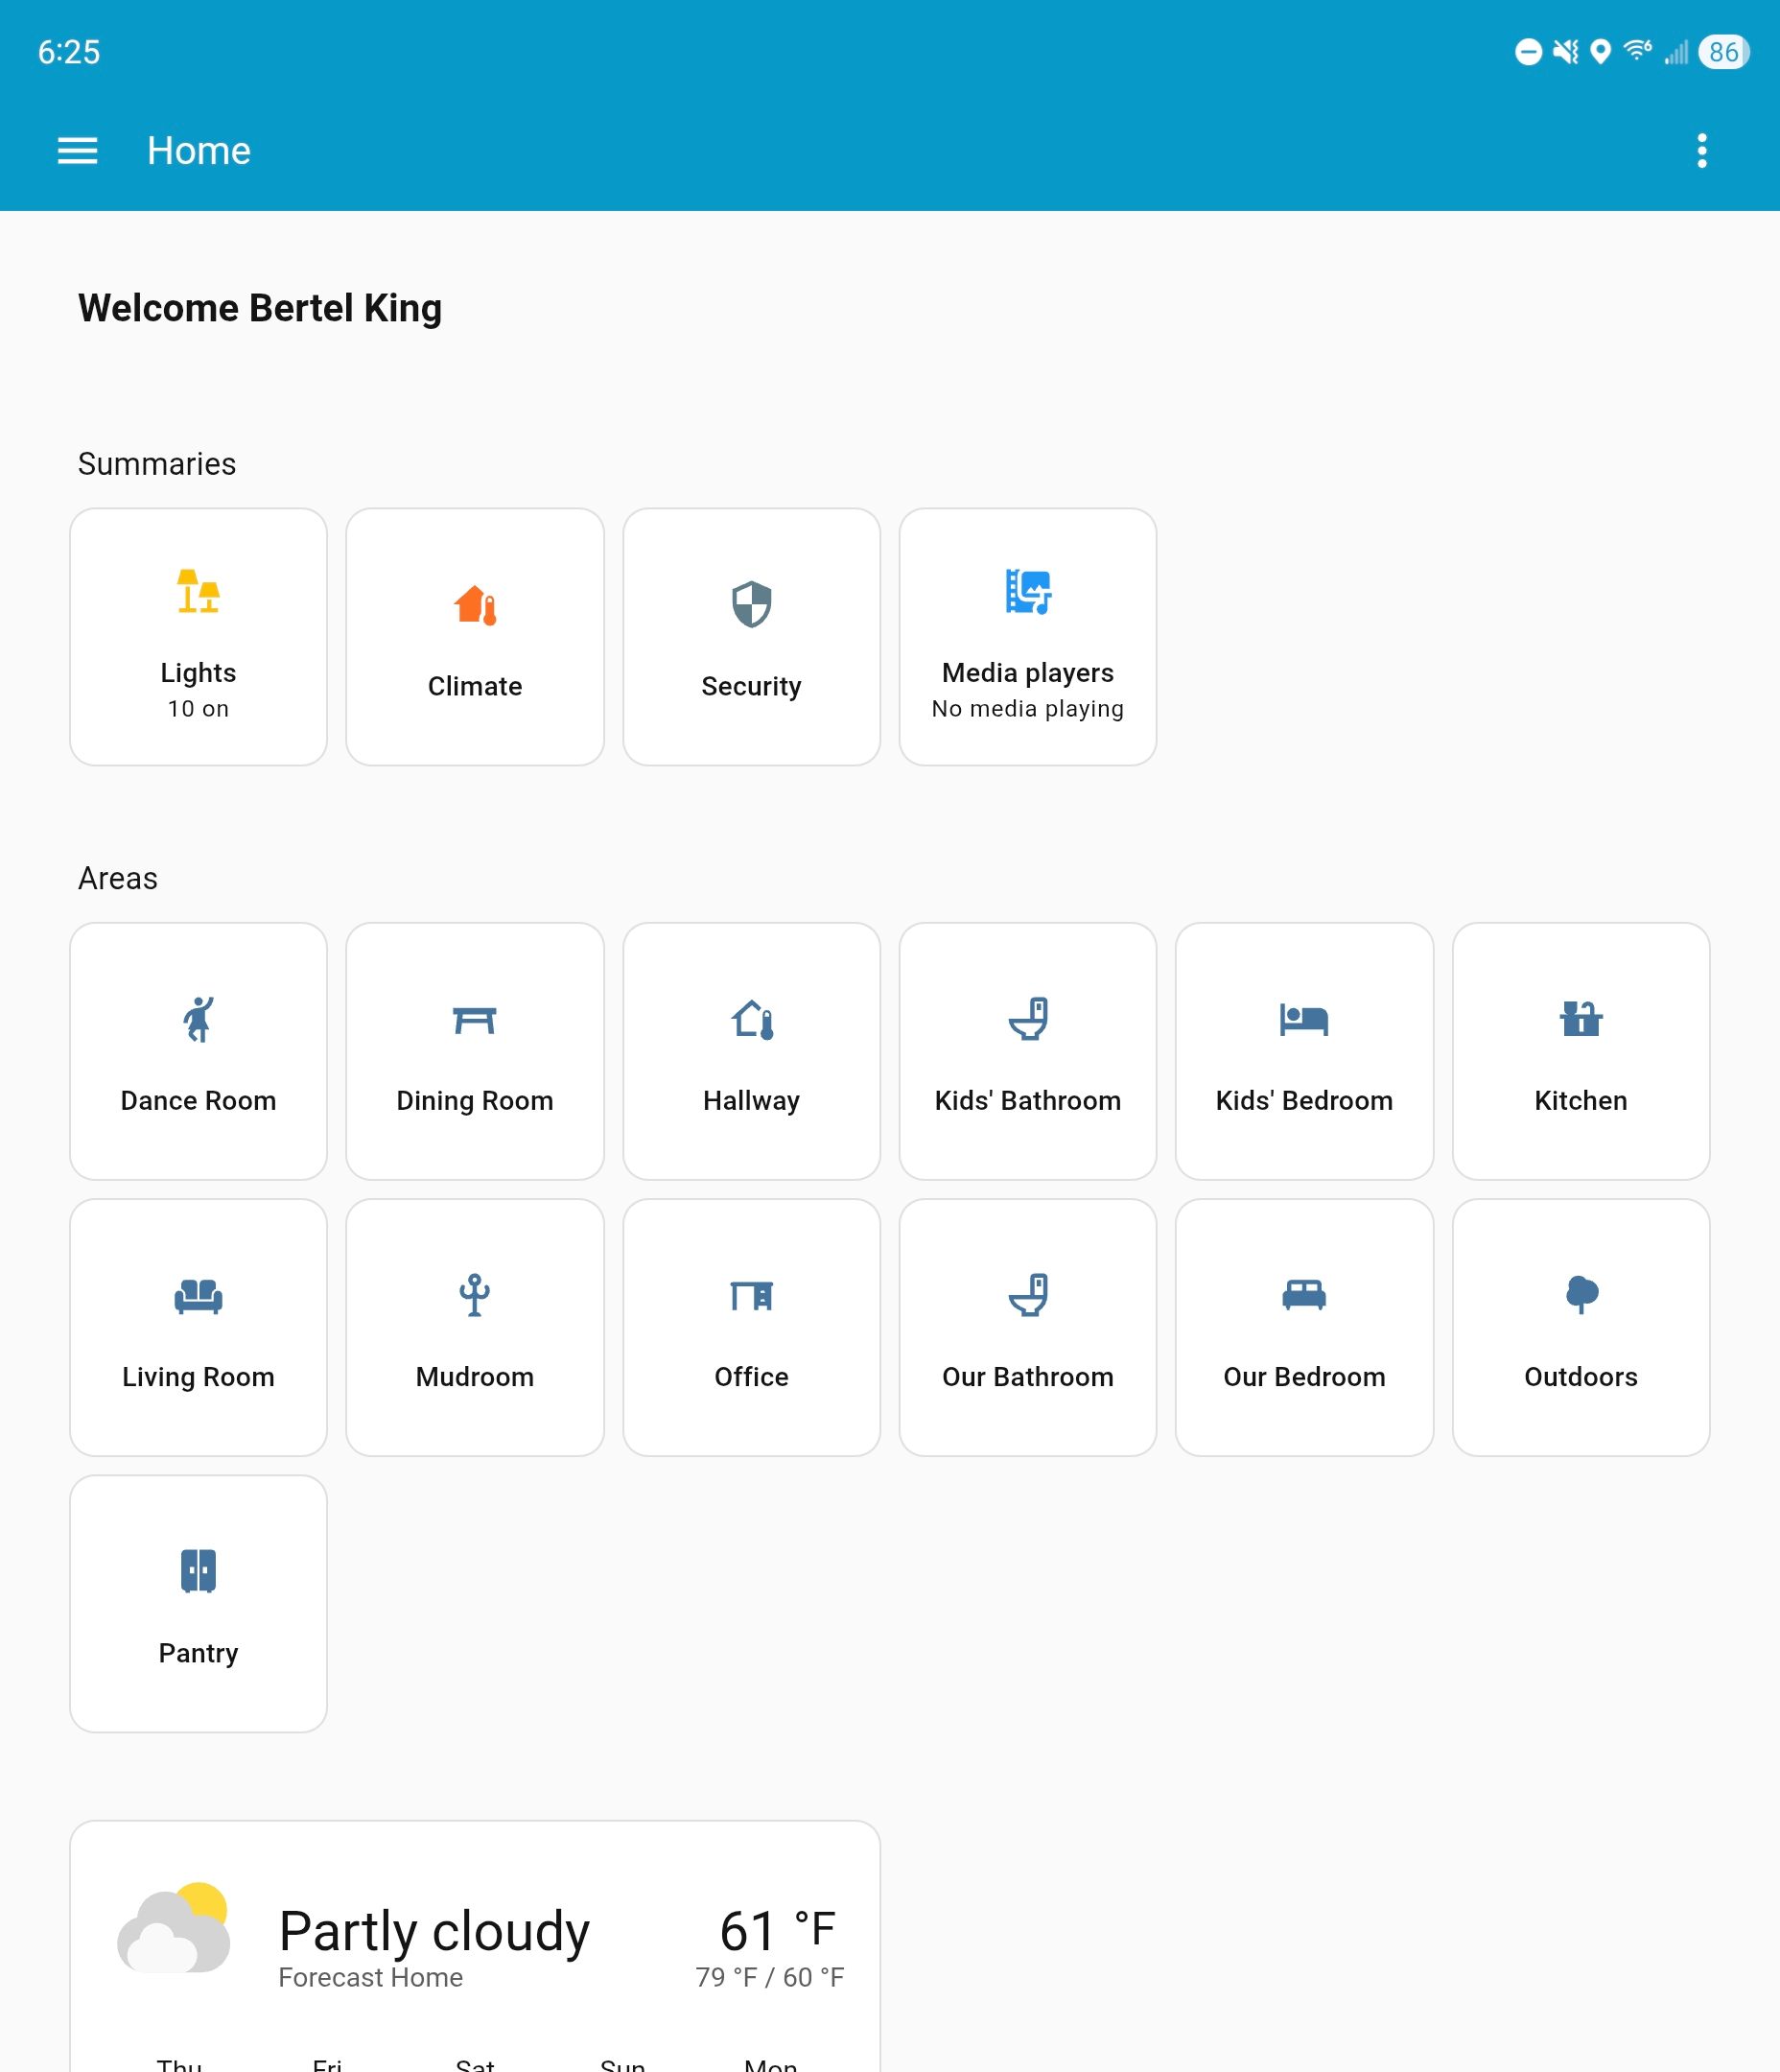This screenshot has height=2072, width=1780.
Task: Tap the battery level indicator
Action: pos(1723,52)
